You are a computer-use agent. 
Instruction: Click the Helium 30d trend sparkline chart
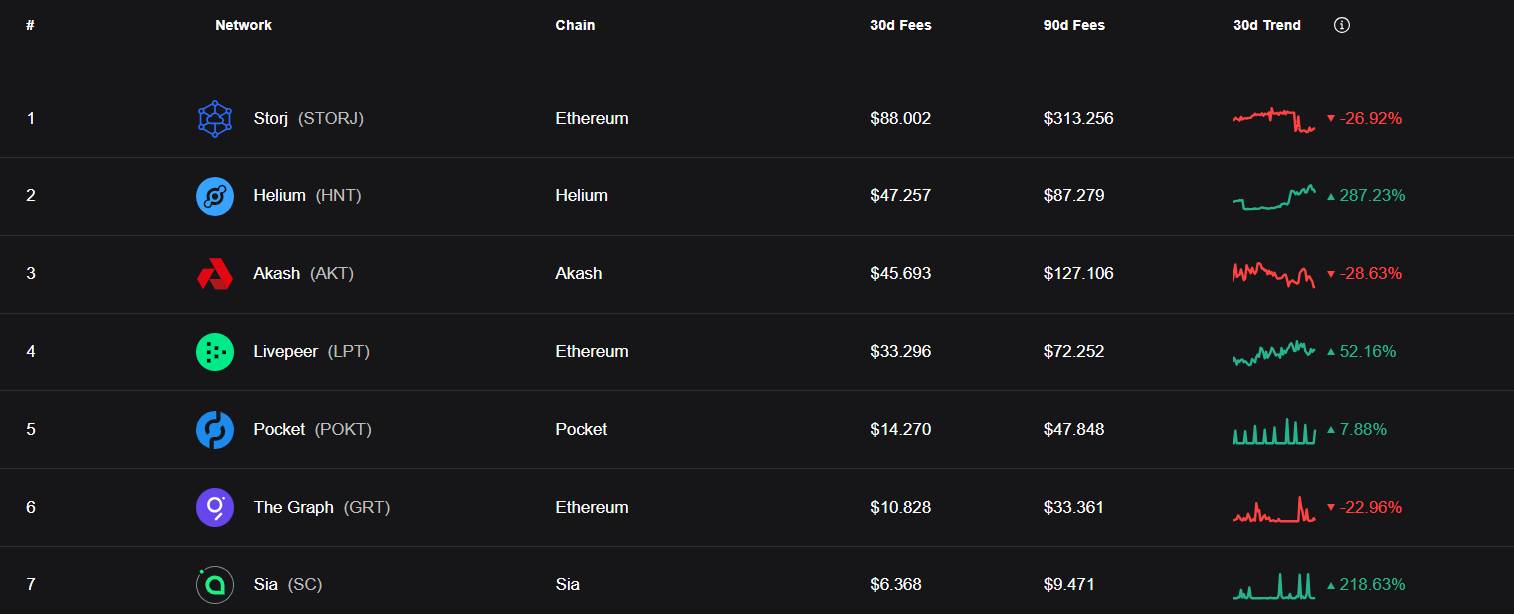coord(1274,197)
